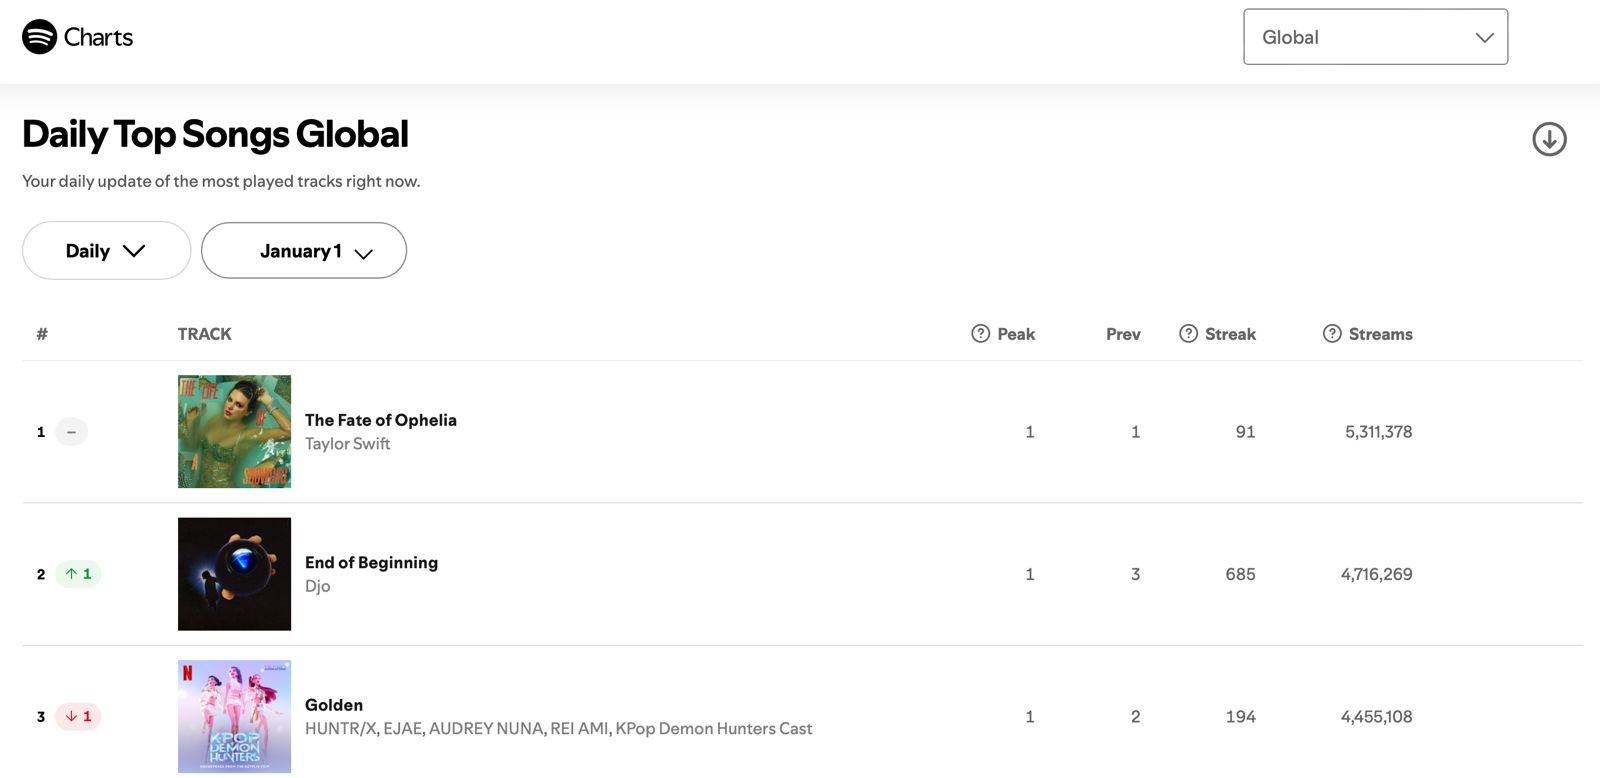
Task: Click The Fate of Ophelia album cover
Action: pos(234,431)
